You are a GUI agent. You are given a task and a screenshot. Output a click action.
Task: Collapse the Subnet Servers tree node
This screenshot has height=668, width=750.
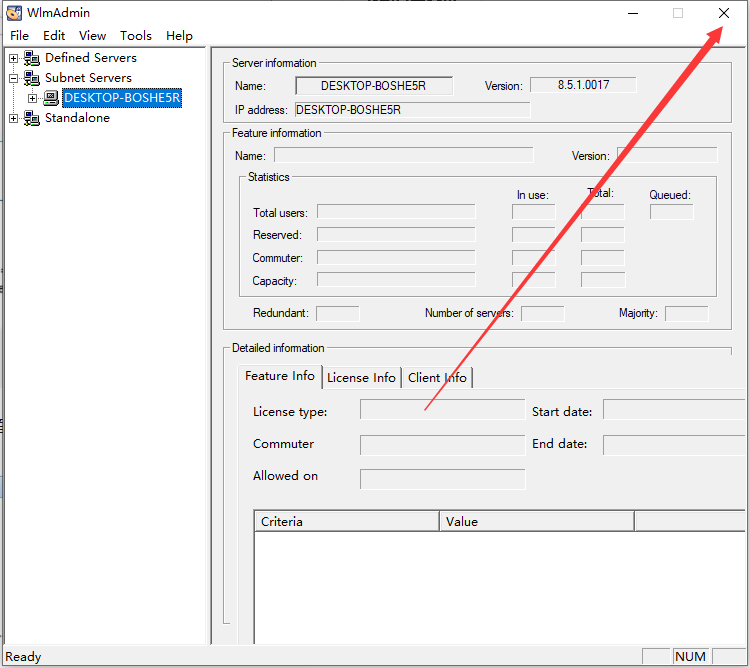13,78
